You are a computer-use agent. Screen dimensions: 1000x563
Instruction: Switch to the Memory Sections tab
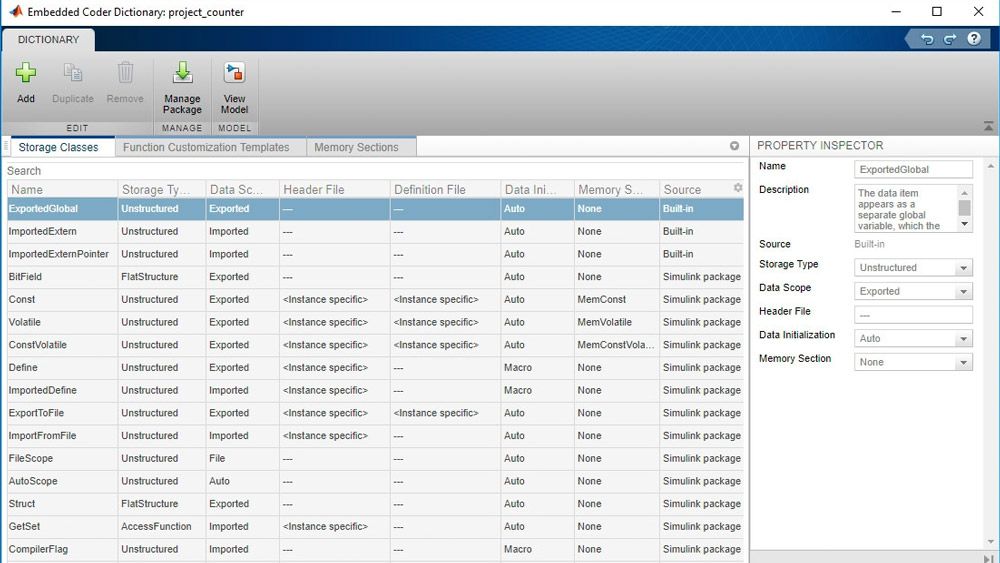click(356, 147)
